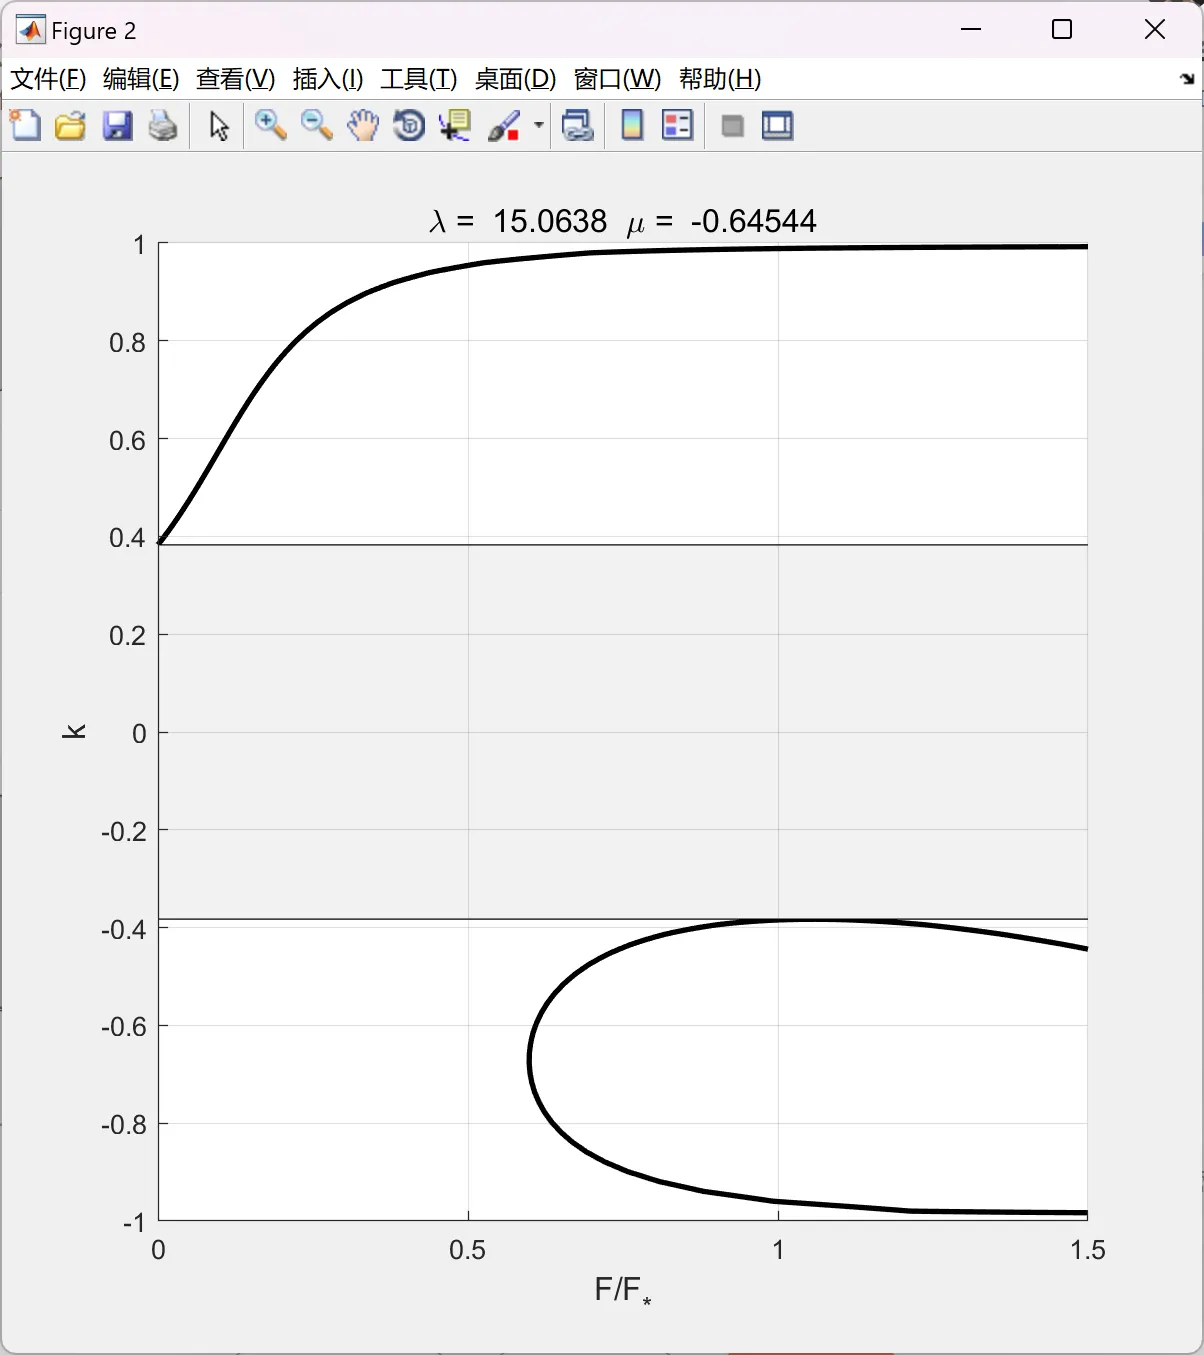Screen dimensions: 1204x1355
Task: Select the Edit Plot arrow tool
Action: coord(219,126)
